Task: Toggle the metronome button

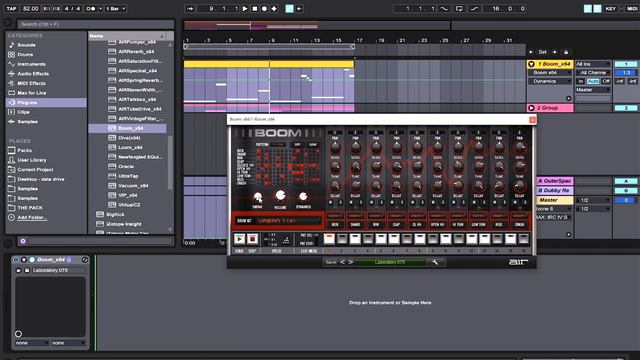Action: pos(91,8)
